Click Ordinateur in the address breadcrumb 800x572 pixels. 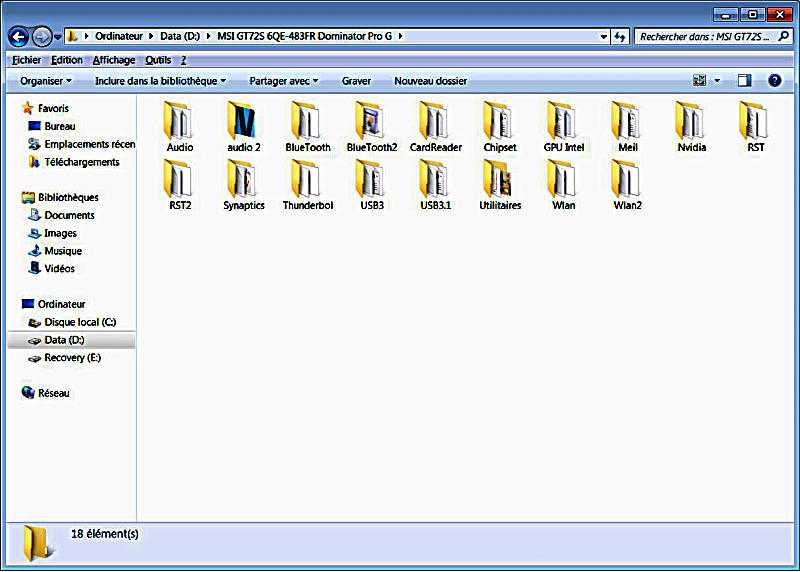[x=119, y=36]
